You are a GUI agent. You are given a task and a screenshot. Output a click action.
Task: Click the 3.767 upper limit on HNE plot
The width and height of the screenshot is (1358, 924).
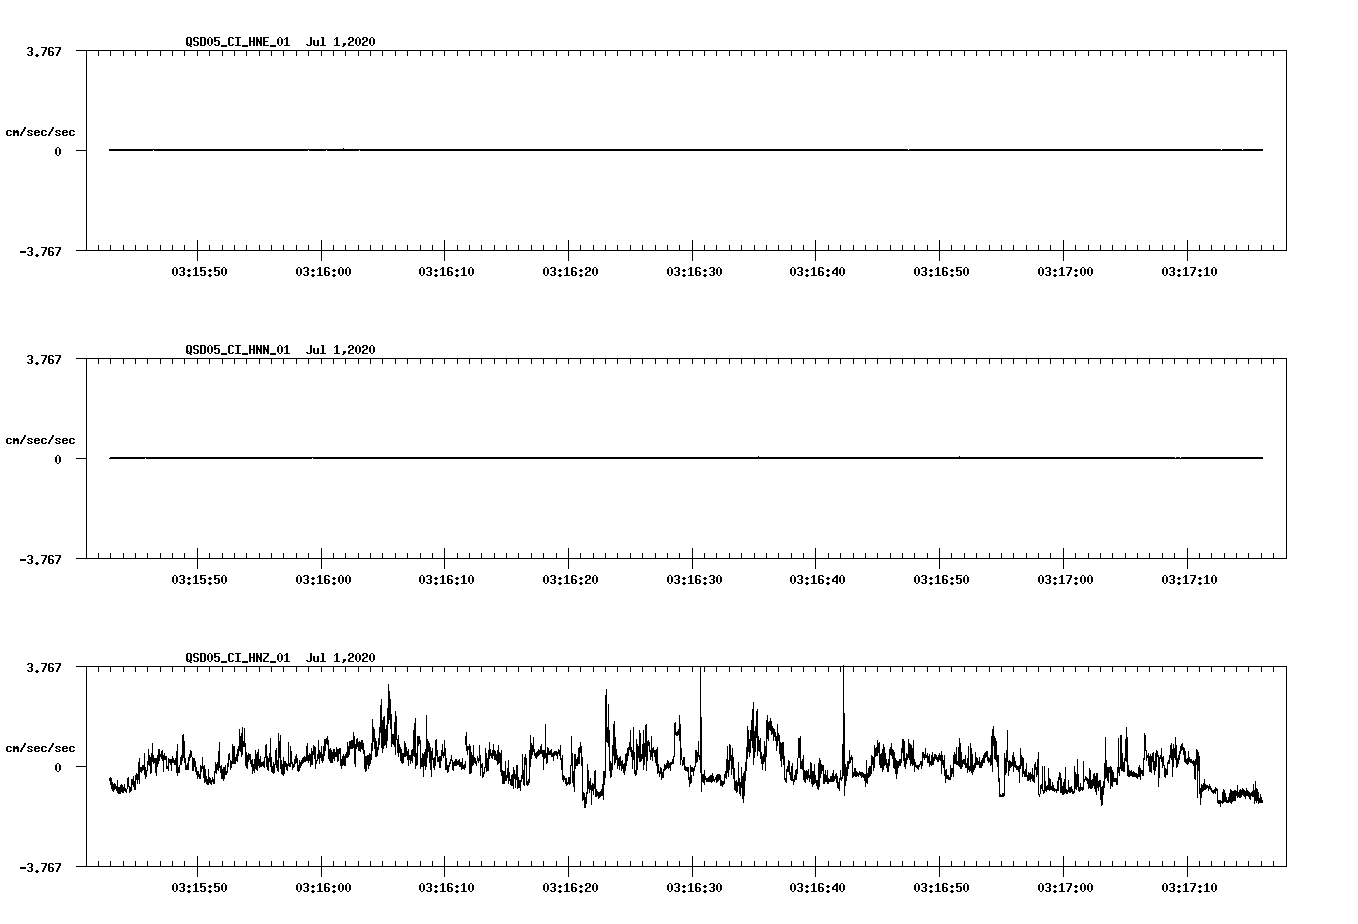[43, 51]
